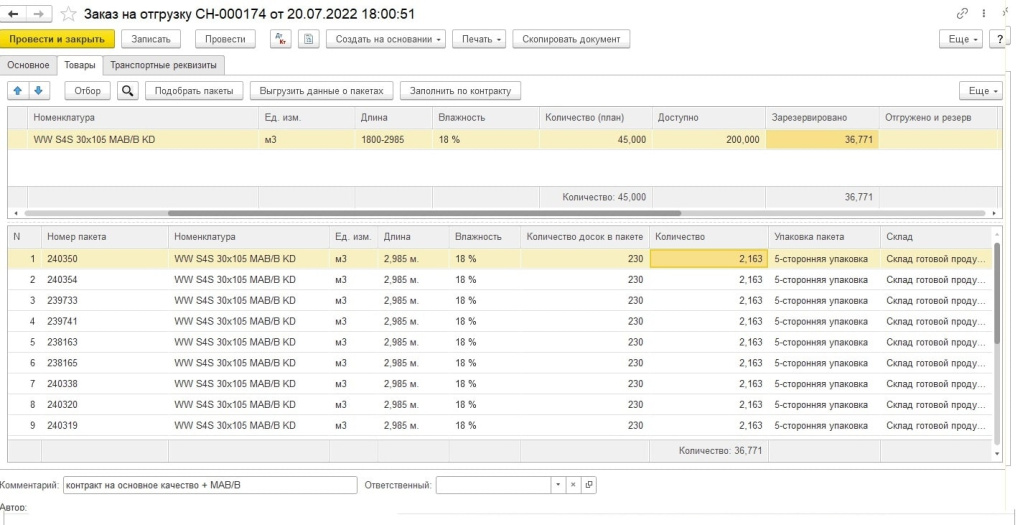
Task: Click the Номенклатура header in the upper table
Action: [143, 118]
